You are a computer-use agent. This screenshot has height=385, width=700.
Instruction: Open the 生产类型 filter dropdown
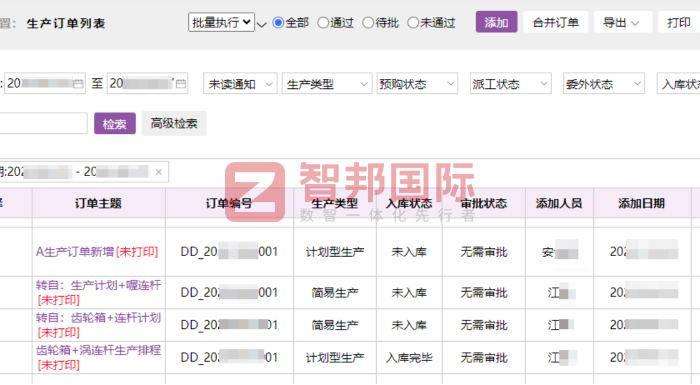(327, 84)
